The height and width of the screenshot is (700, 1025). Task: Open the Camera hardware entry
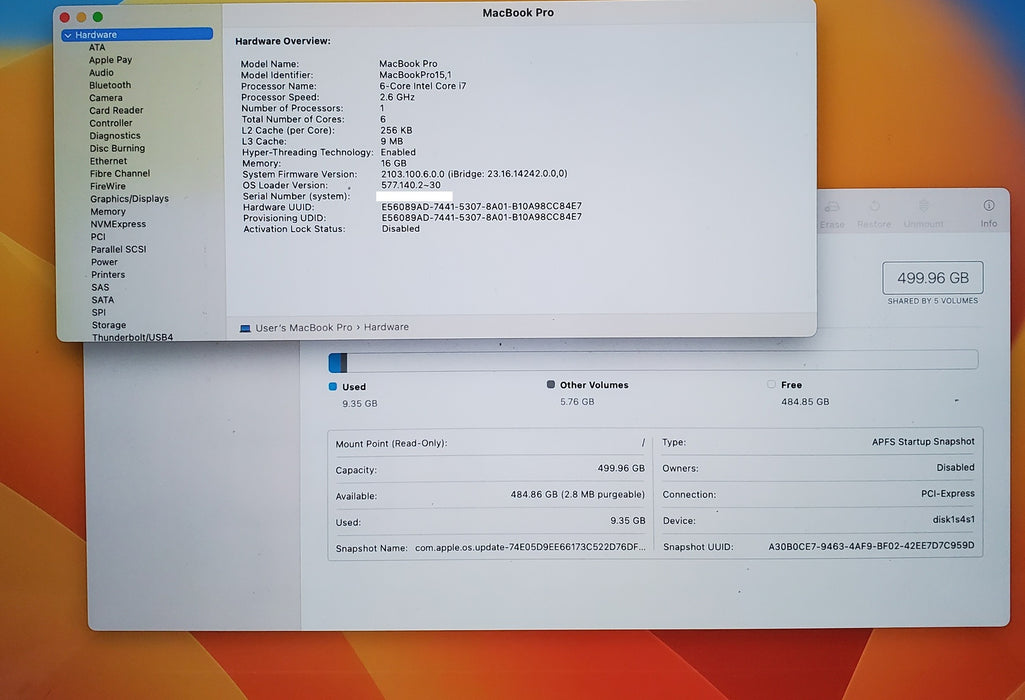click(x=106, y=97)
